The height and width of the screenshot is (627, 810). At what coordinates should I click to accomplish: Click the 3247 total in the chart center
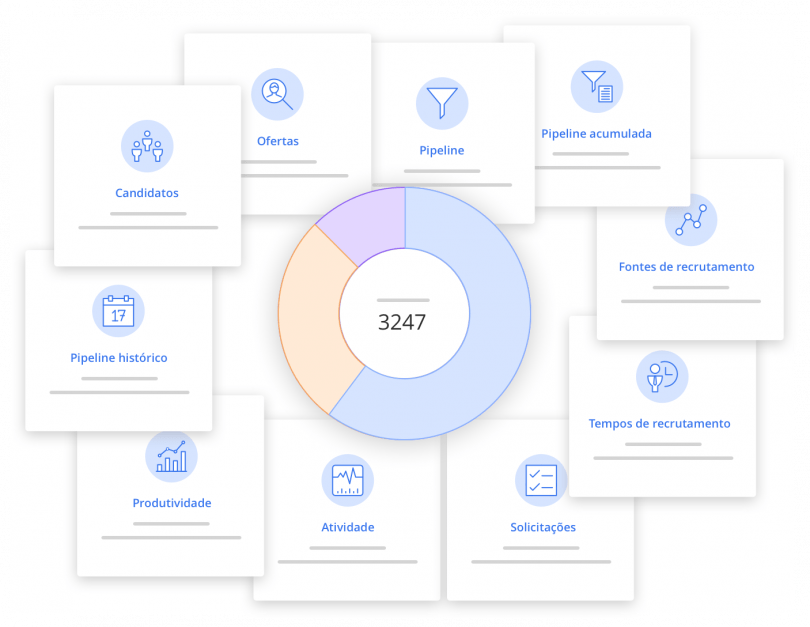click(404, 322)
